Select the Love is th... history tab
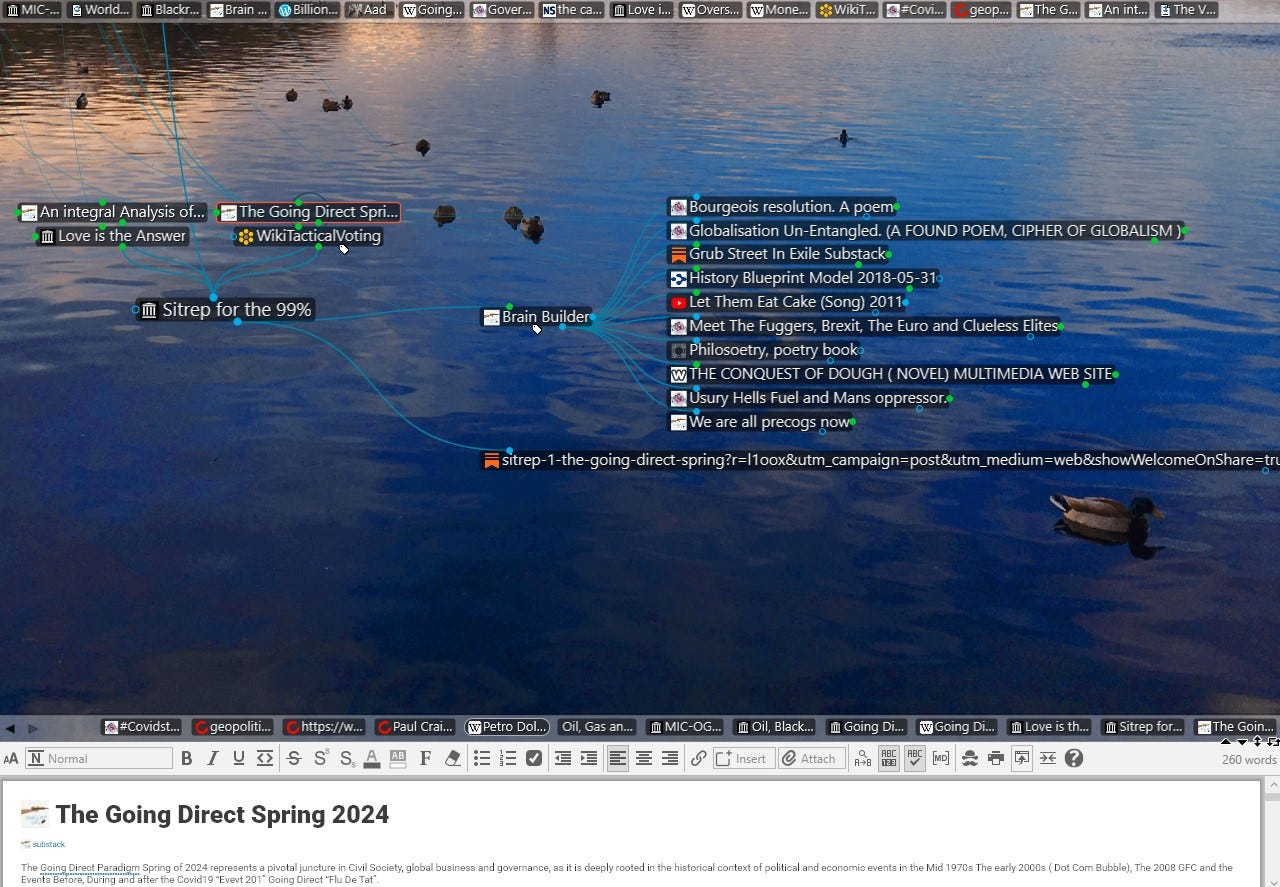Viewport: 1280px width, 887px height. (1049, 727)
